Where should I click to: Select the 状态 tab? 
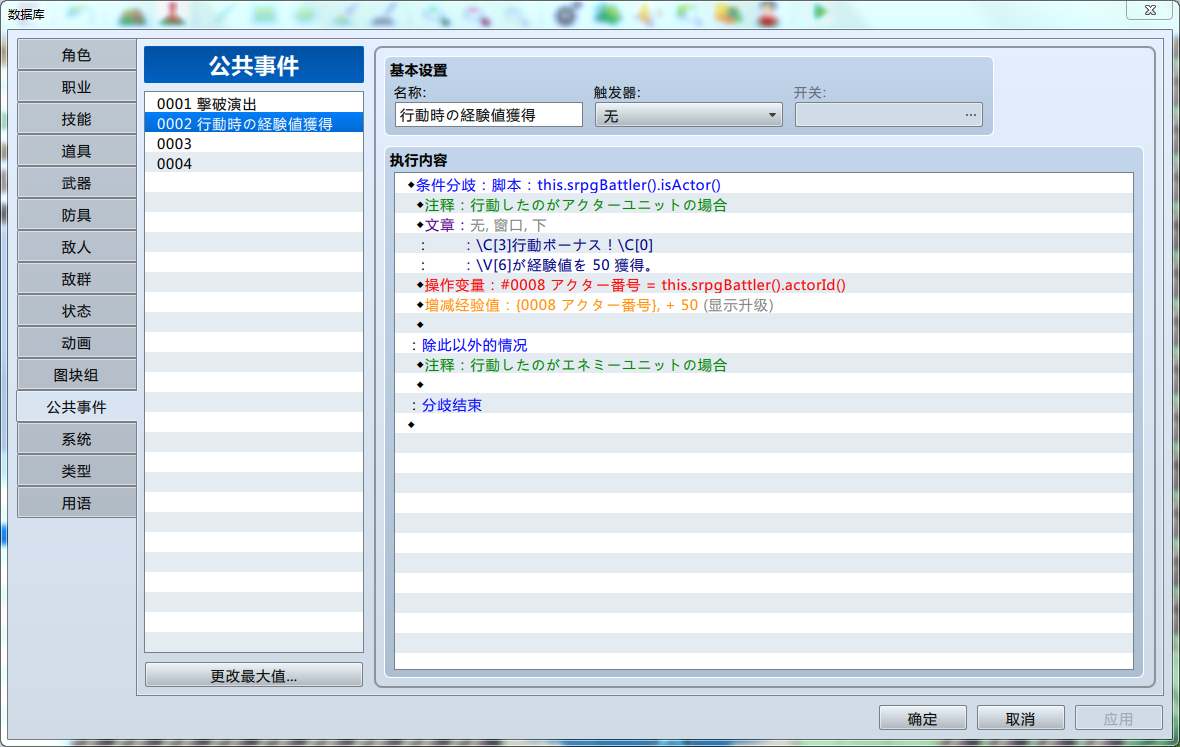click(77, 311)
